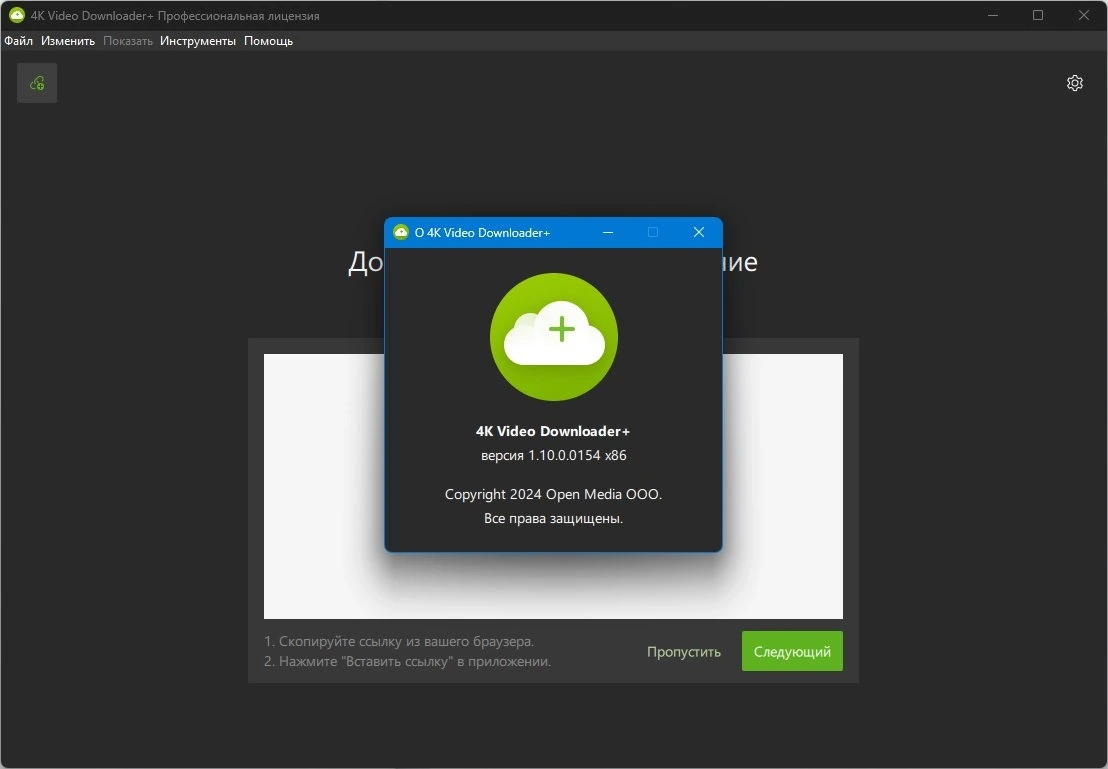Click the Paste Link cloud icon button
This screenshot has height=769, width=1108.
pos(37,83)
